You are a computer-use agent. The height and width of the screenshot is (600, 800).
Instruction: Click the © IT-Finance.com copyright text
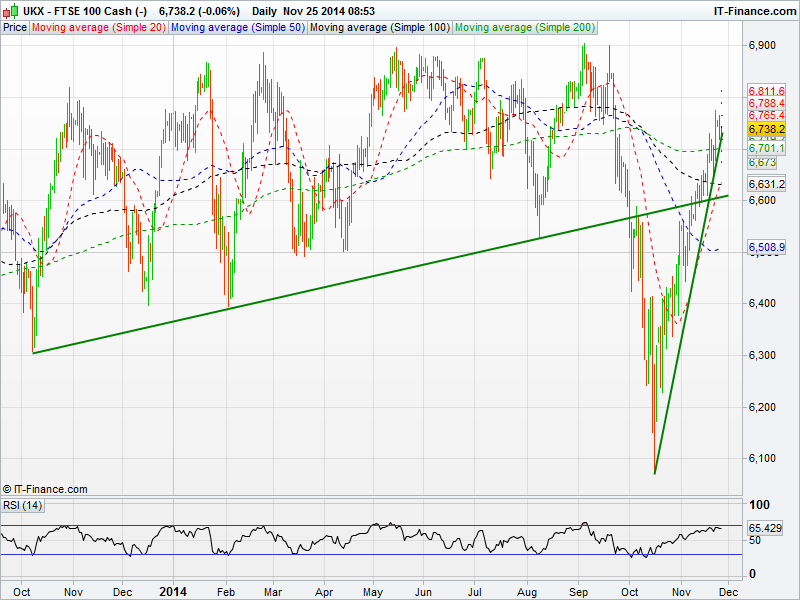coord(45,489)
